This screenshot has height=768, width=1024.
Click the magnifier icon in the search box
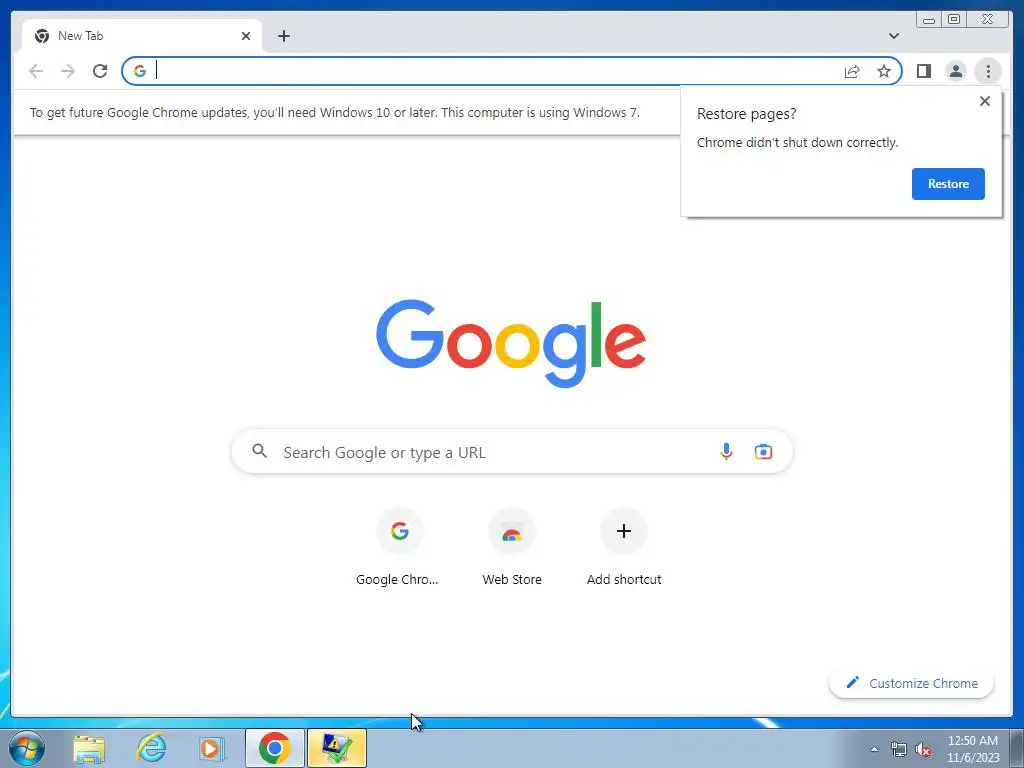260,451
